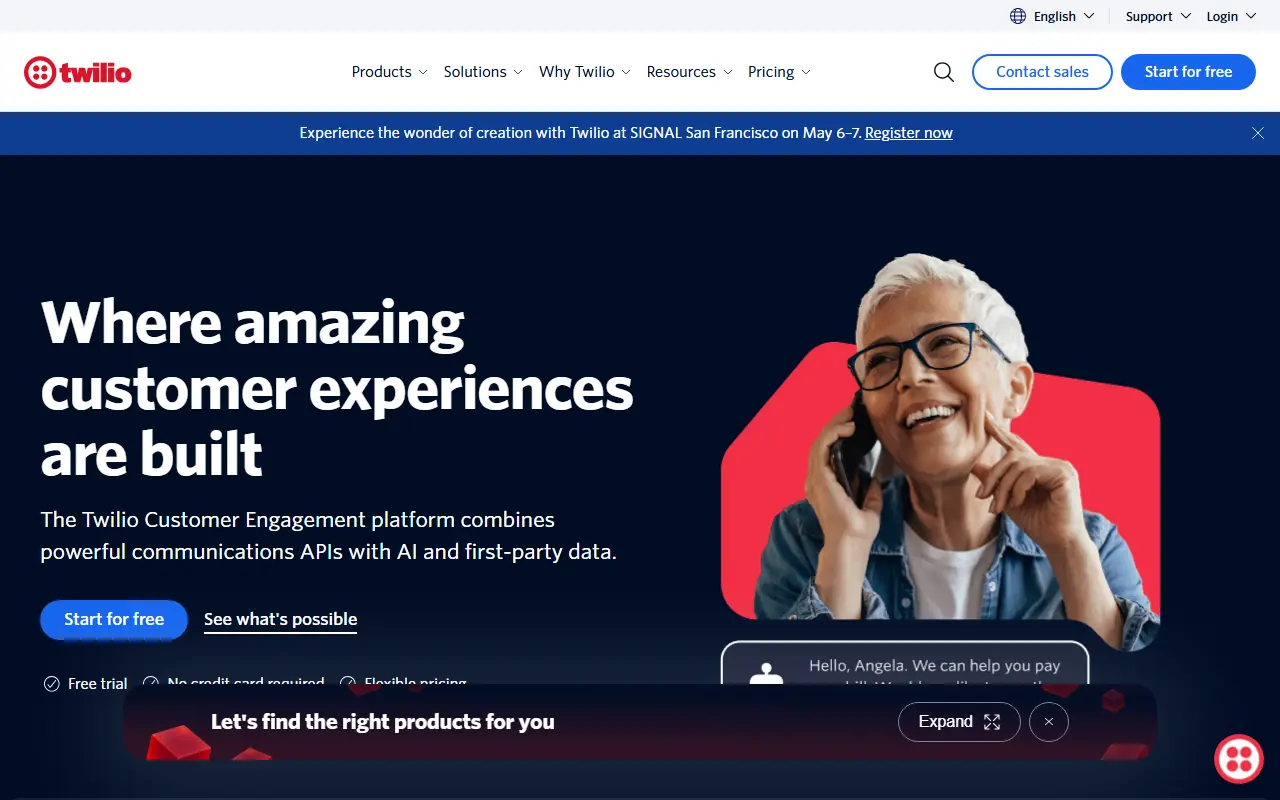
Task: Click the checkmark beside No credit card required
Action: [x=151, y=682]
